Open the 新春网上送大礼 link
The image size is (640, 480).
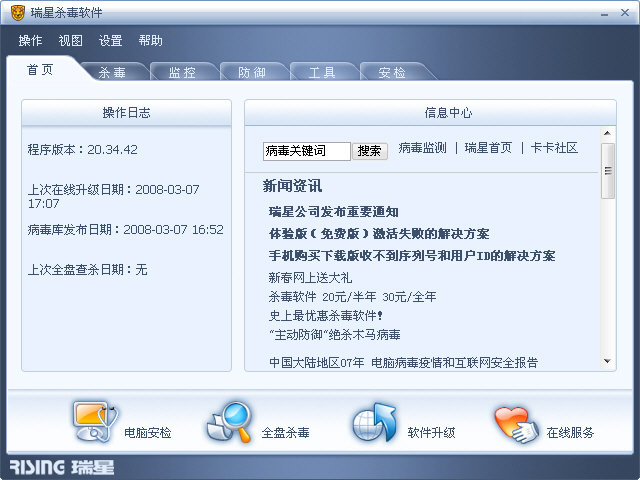point(310,278)
